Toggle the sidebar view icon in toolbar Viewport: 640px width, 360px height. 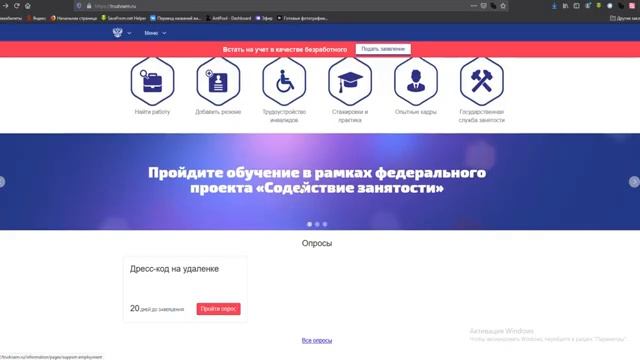tap(576, 6)
